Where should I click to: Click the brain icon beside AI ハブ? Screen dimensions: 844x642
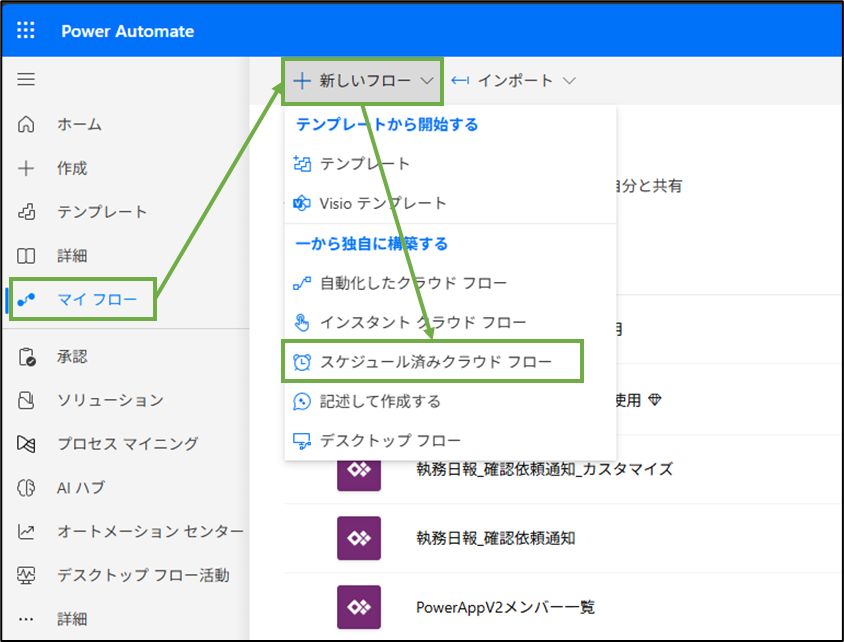click(26, 488)
